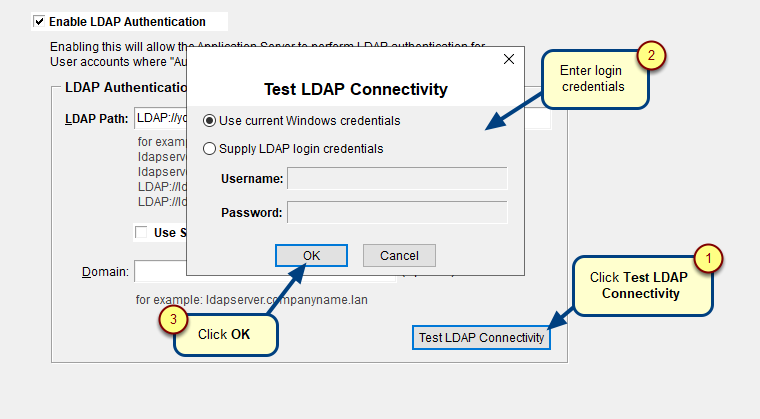The width and height of the screenshot is (760, 419).
Task: Uncheck Enable LDAP Authentication checkbox
Action: click(x=39, y=22)
